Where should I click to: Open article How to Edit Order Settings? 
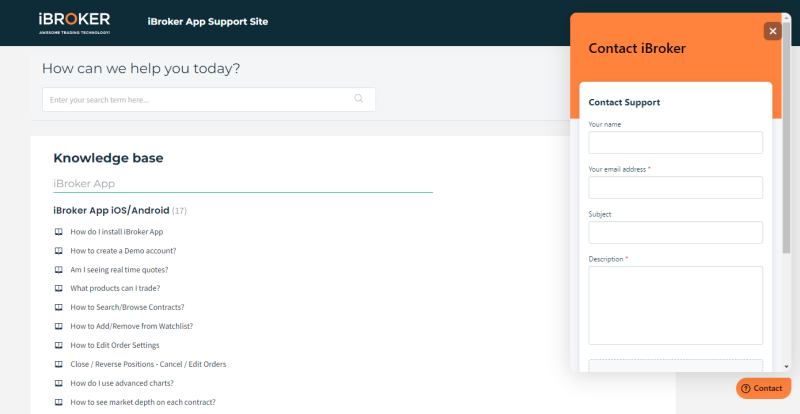[x=115, y=345]
